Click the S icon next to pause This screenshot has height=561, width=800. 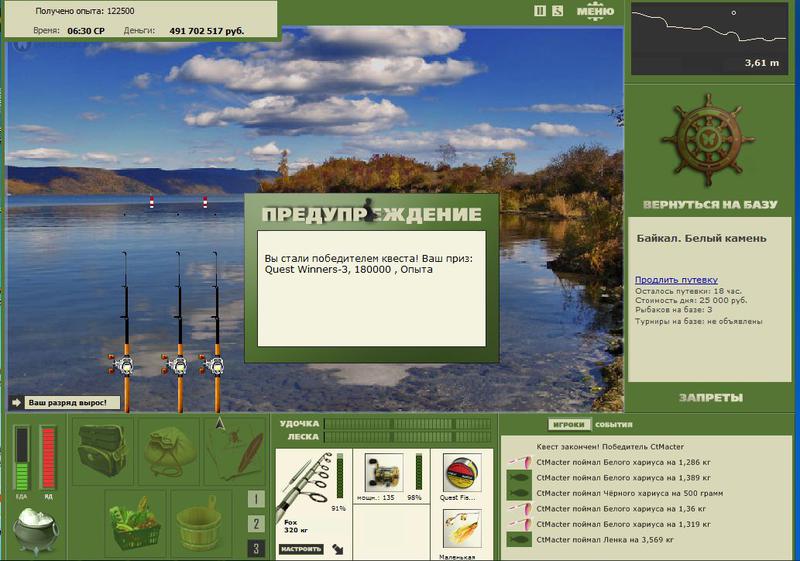point(558,11)
